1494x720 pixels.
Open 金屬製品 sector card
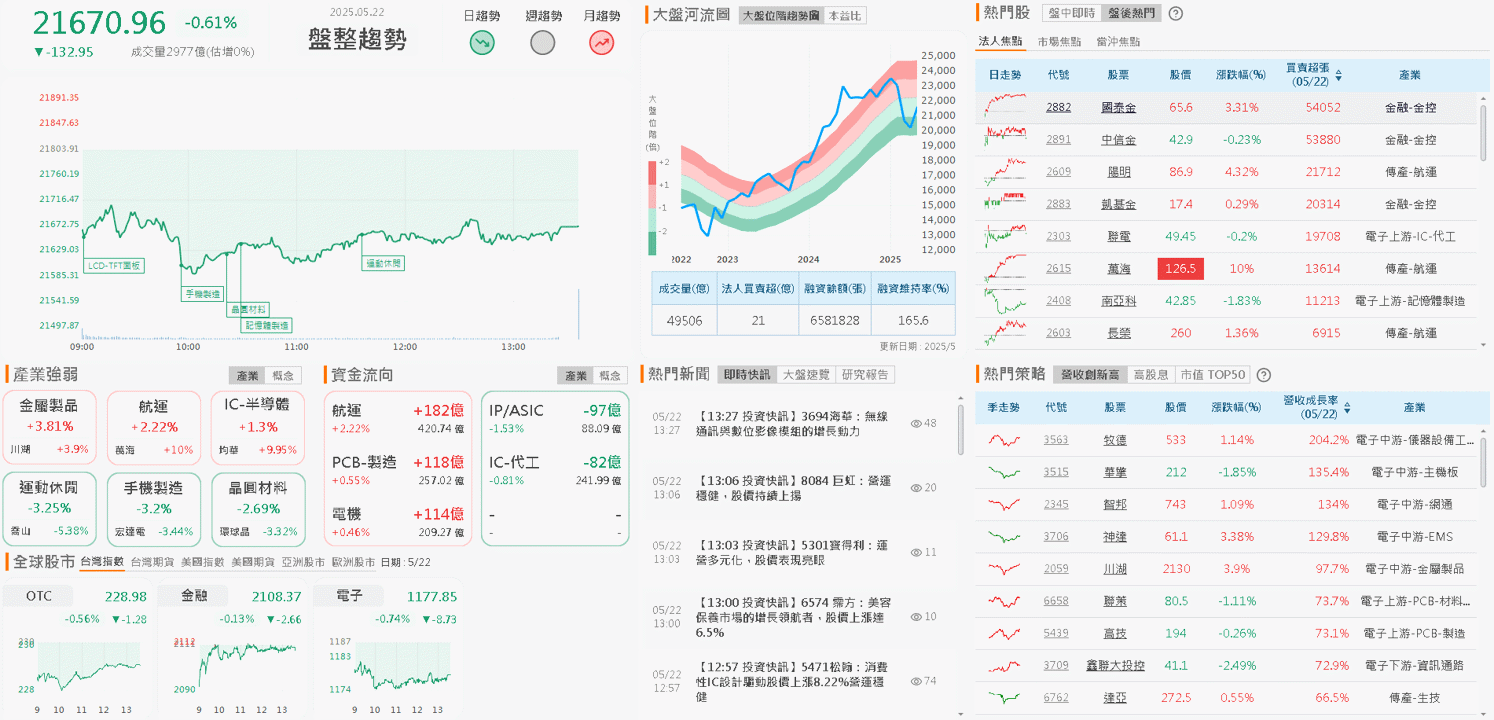pyautogui.click(x=50, y=428)
